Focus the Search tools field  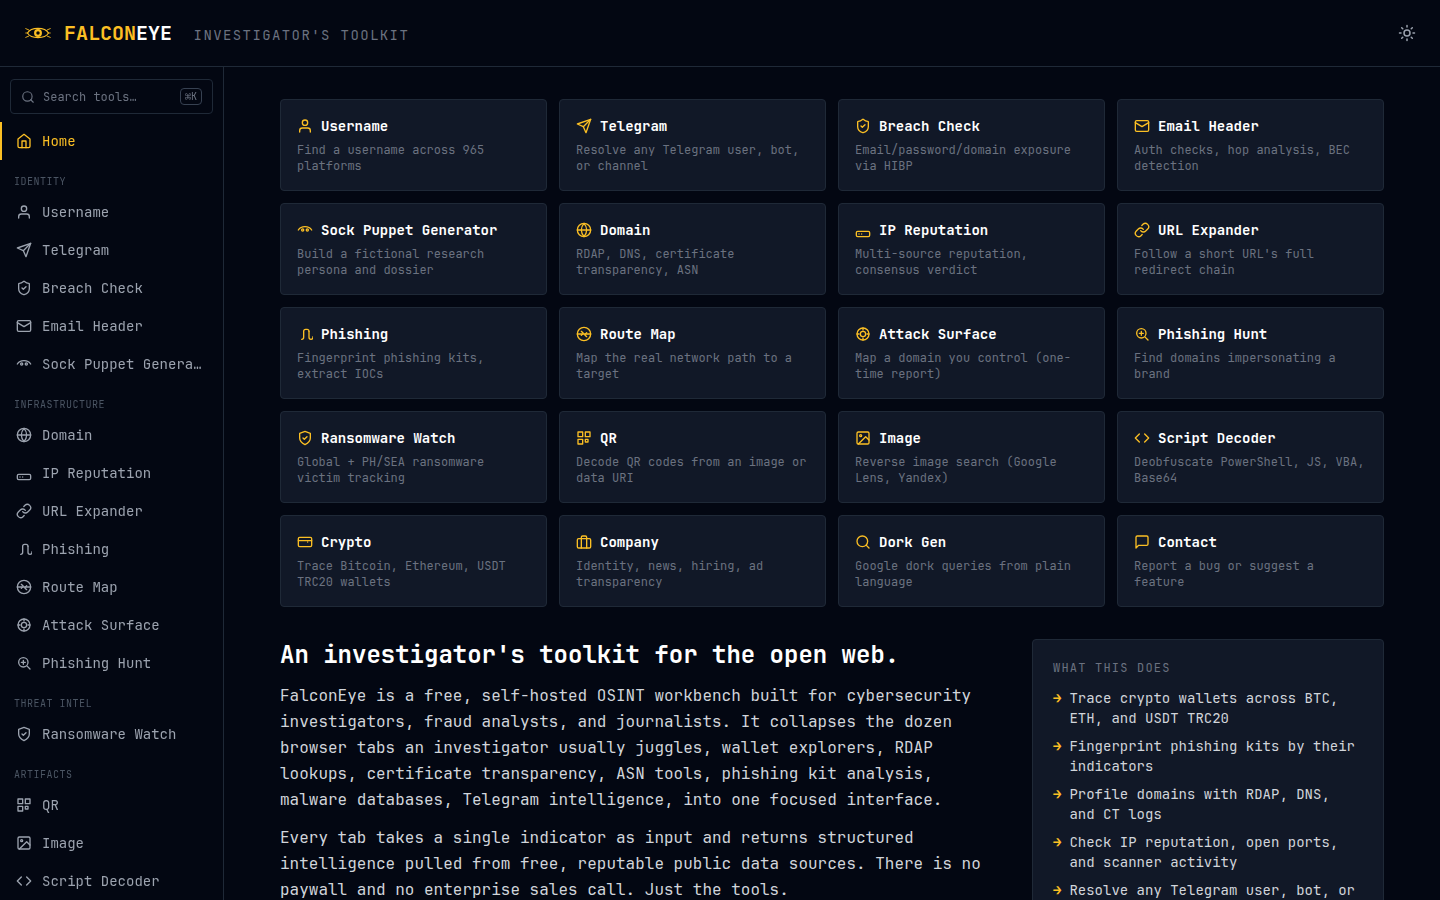[111, 97]
